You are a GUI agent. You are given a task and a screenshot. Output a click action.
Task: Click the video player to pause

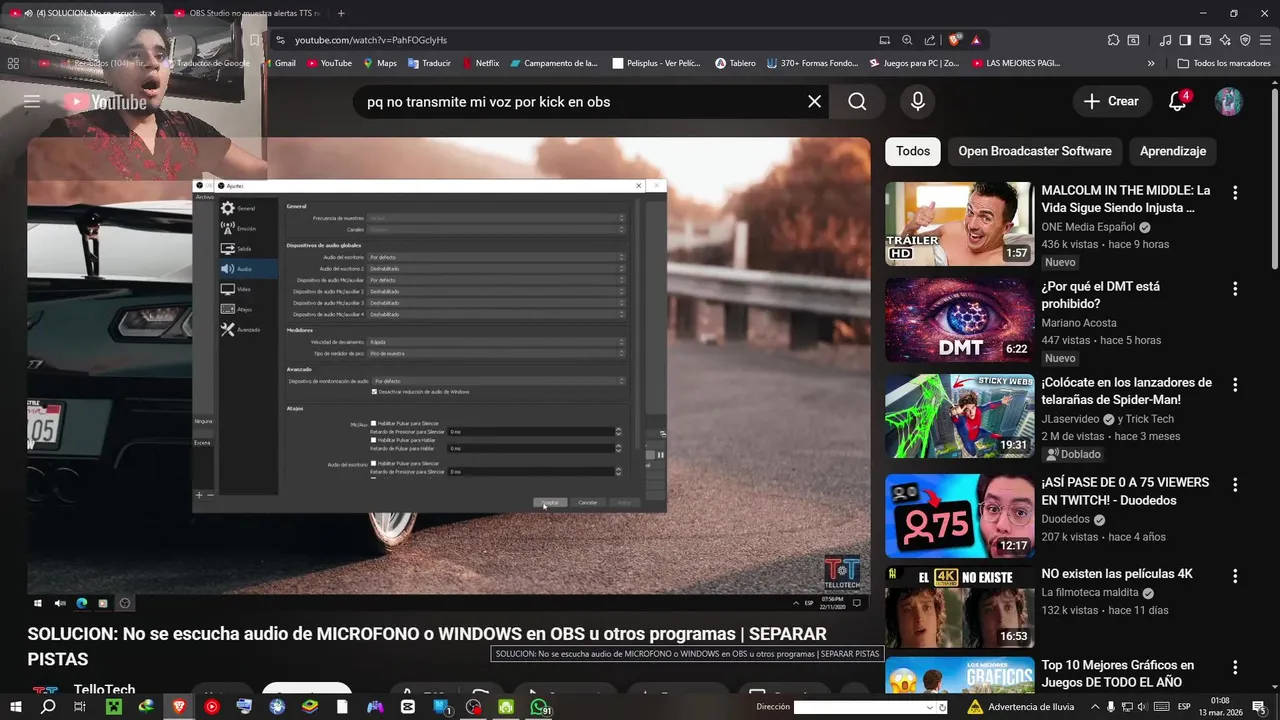tap(449, 373)
